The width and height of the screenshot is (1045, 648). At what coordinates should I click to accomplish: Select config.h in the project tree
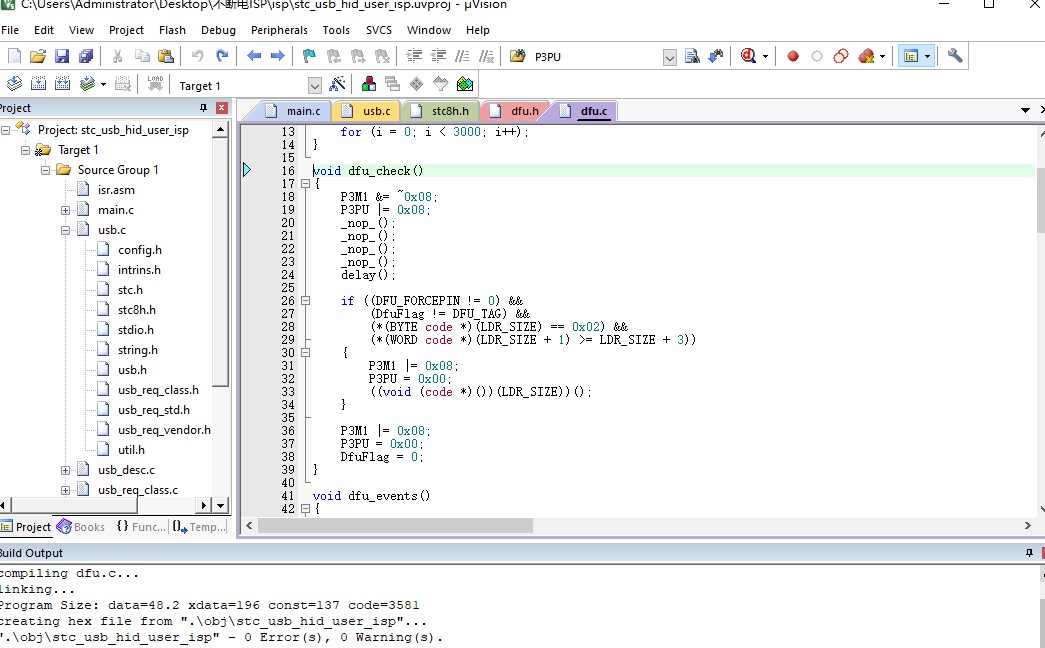[140, 250]
